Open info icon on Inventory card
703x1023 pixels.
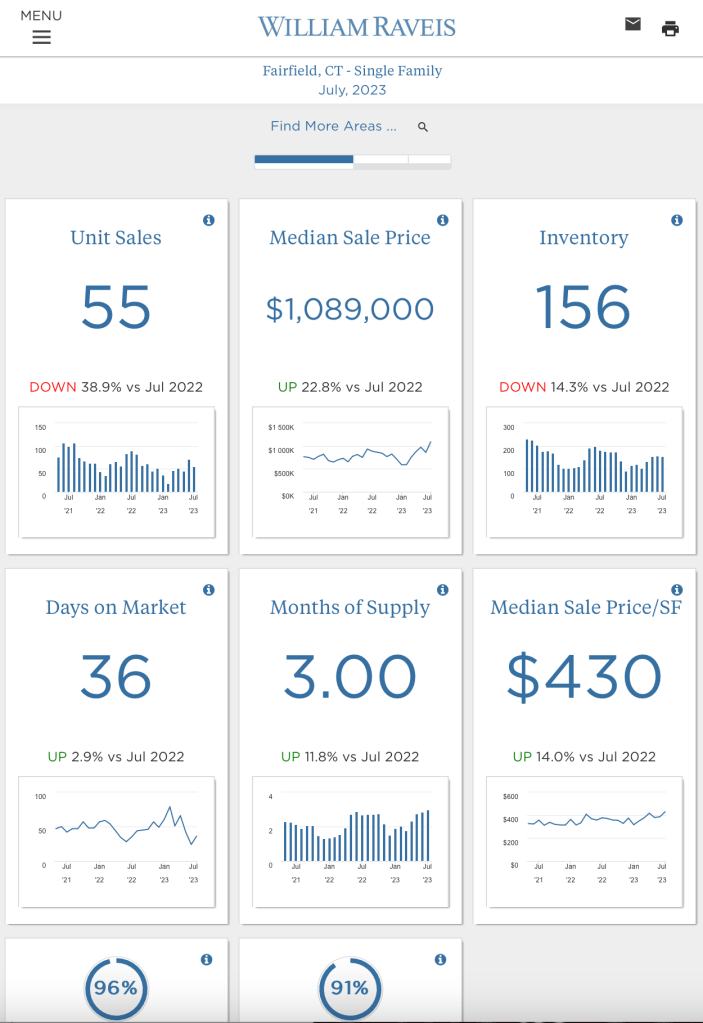point(677,220)
